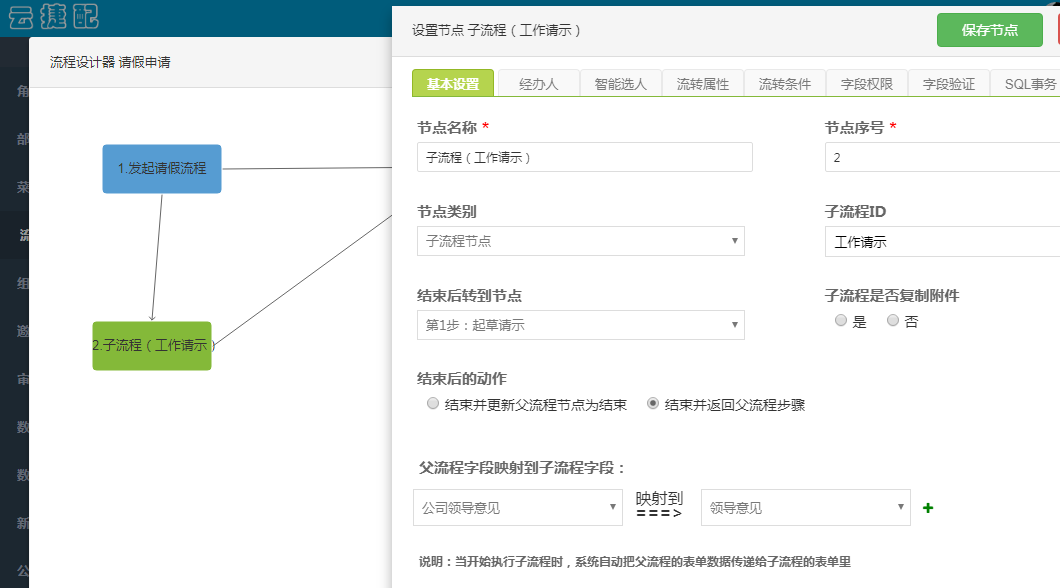Expand the 结束后转到节点 dropdown
The height and width of the screenshot is (588, 1060).
580,325
